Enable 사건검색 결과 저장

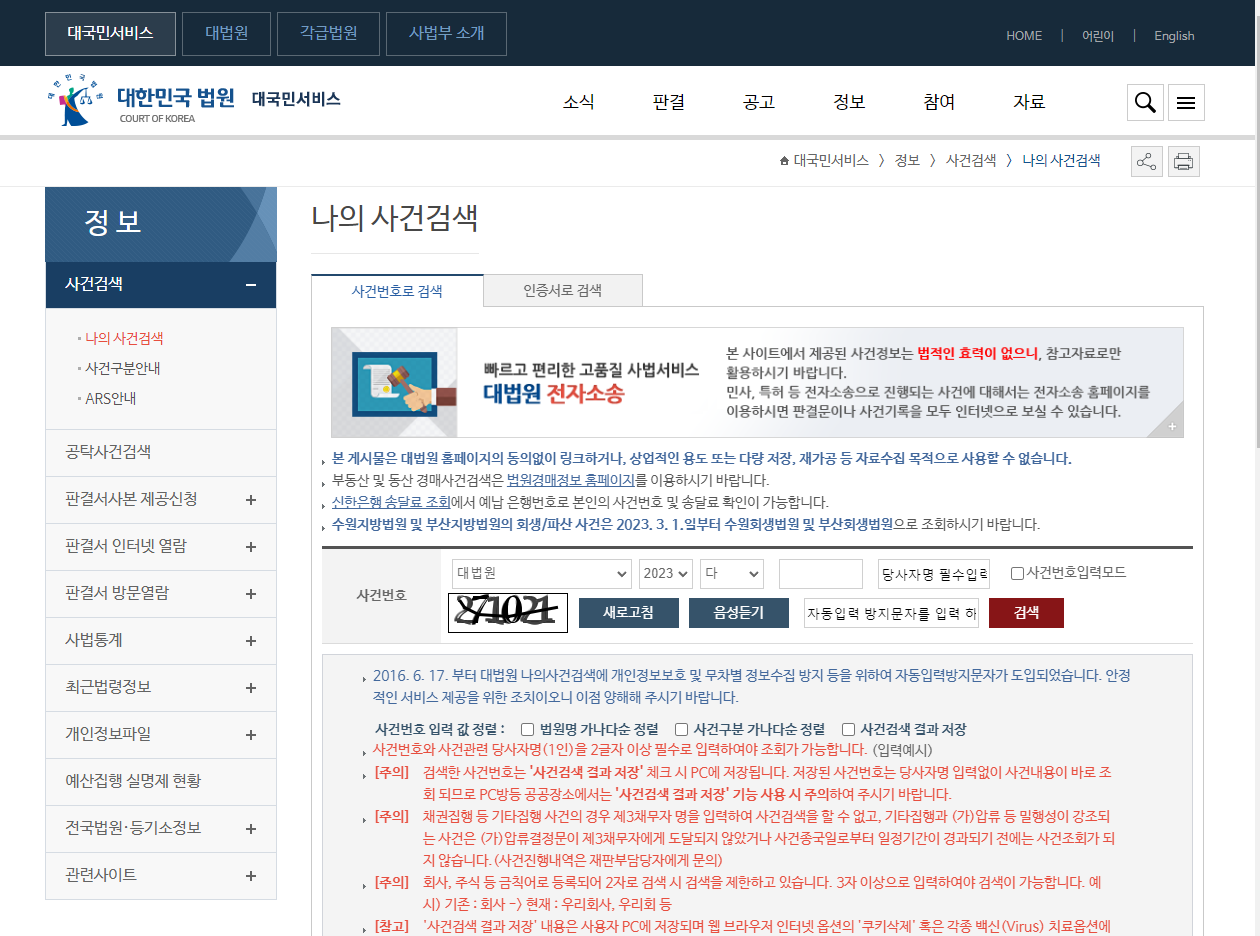pyautogui.click(x=847, y=729)
